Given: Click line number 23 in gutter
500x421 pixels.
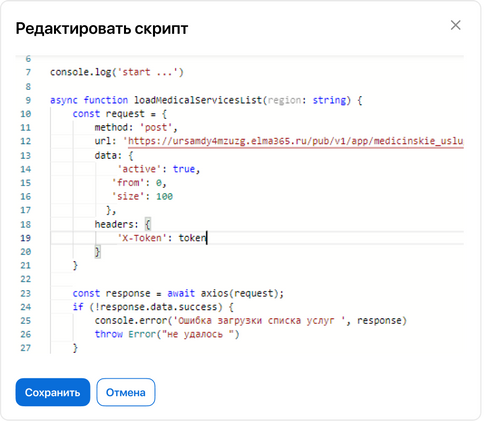Looking at the screenshot, I should pyautogui.click(x=26, y=293).
